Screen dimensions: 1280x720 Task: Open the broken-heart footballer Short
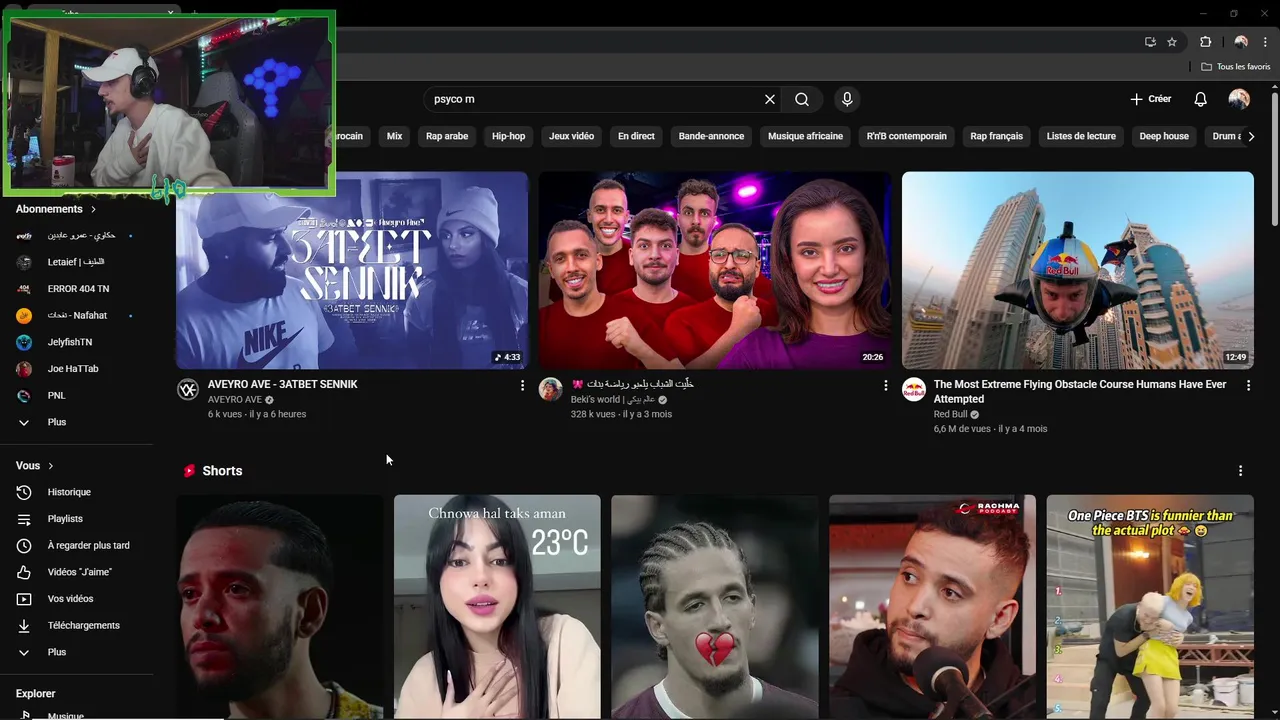715,607
